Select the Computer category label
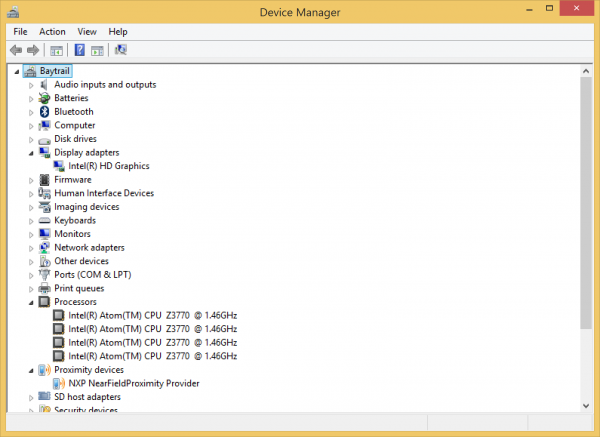Screen dimensions: 600x437 [x=75, y=126]
